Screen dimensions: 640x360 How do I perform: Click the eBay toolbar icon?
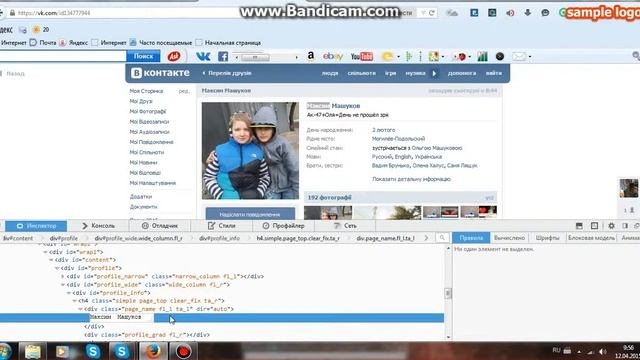point(333,56)
